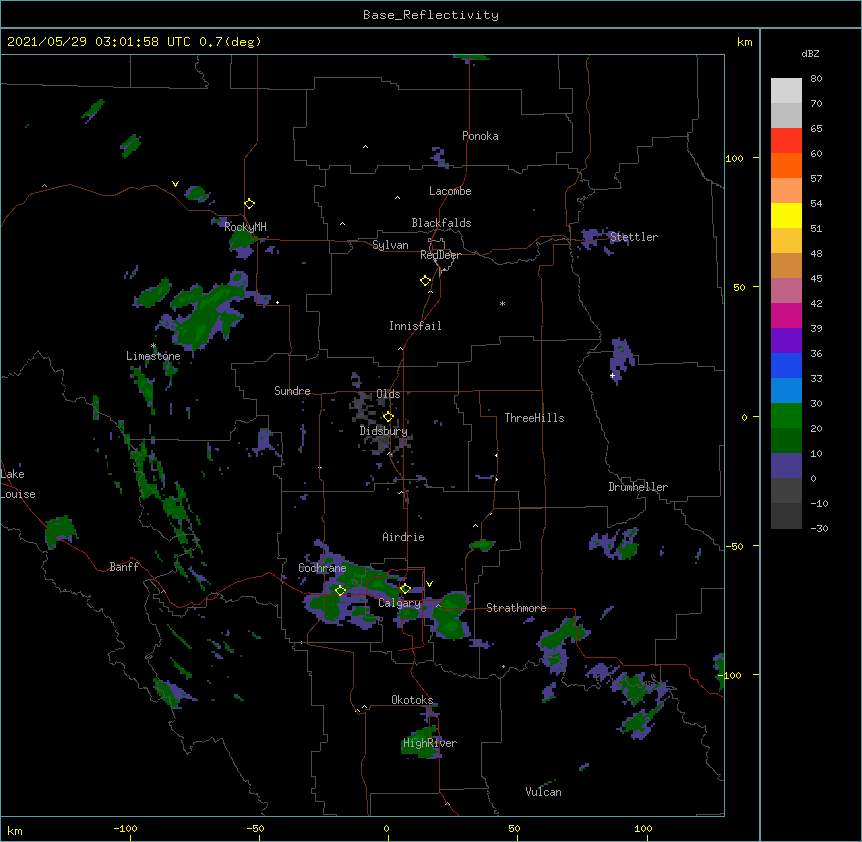Click the yellow V marker northwest of RockyMH
The width and height of the screenshot is (862, 842).
point(175,184)
